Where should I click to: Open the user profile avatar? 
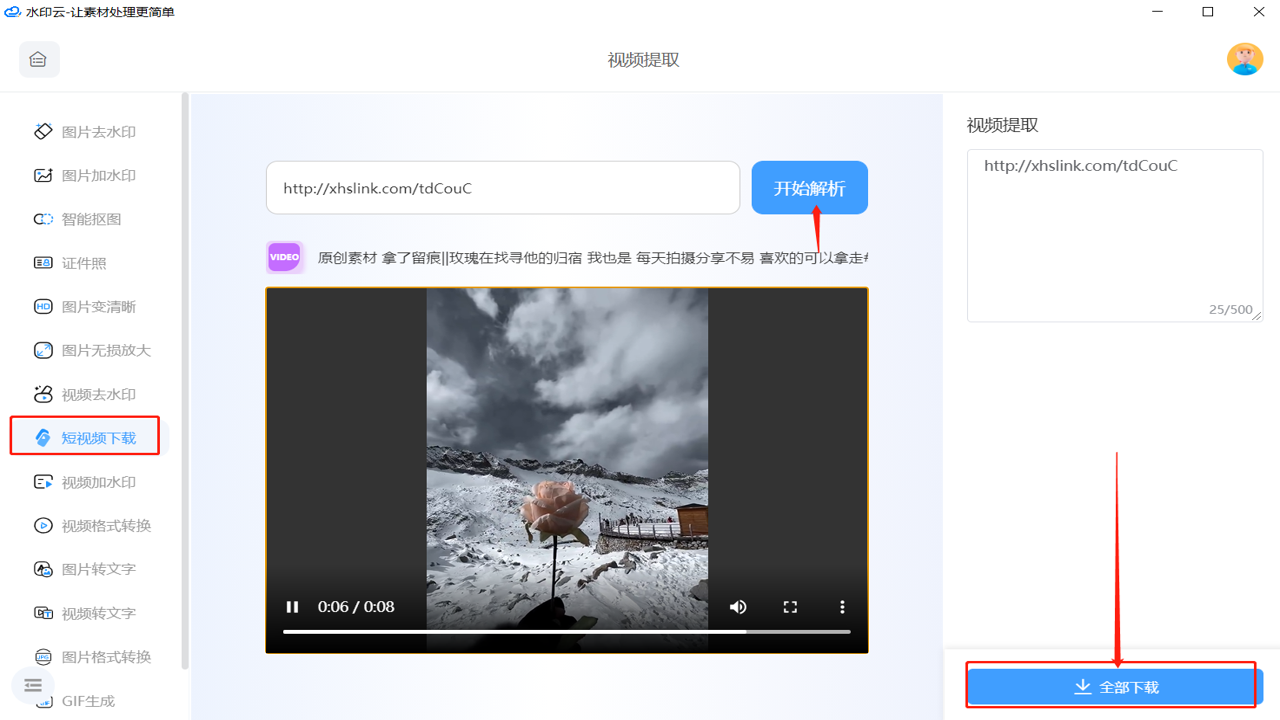1245,59
